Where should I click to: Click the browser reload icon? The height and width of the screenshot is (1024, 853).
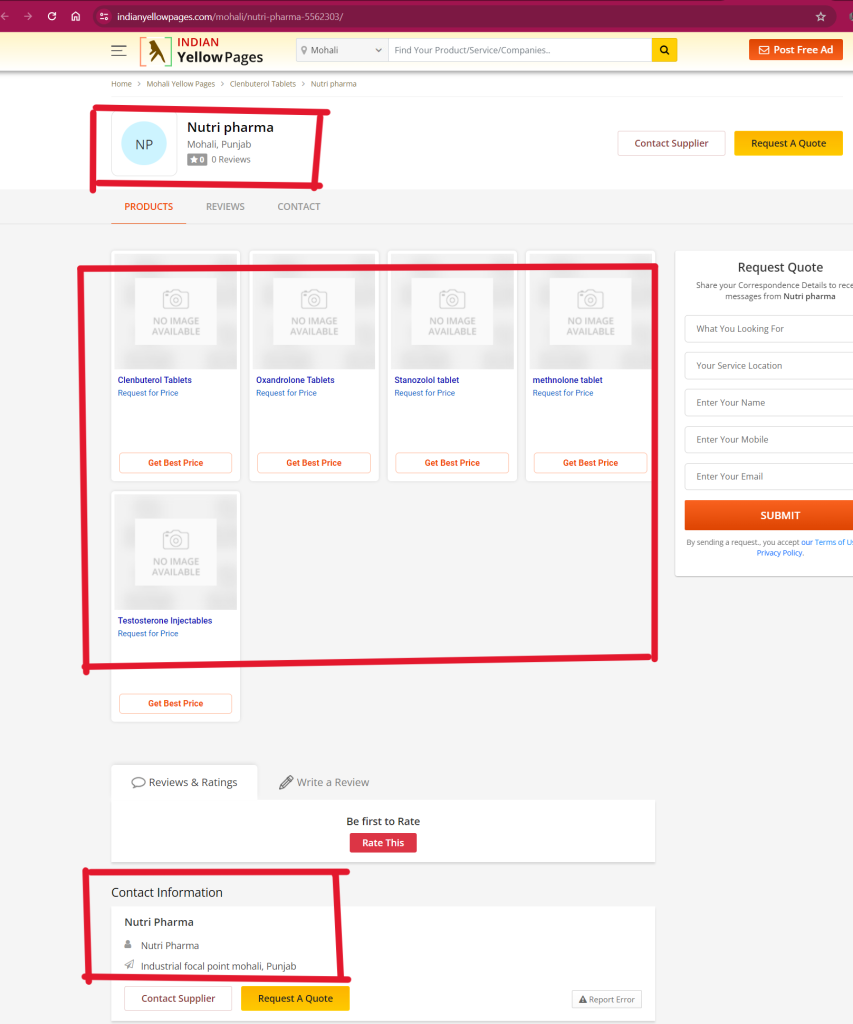click(x=52, y=16)
